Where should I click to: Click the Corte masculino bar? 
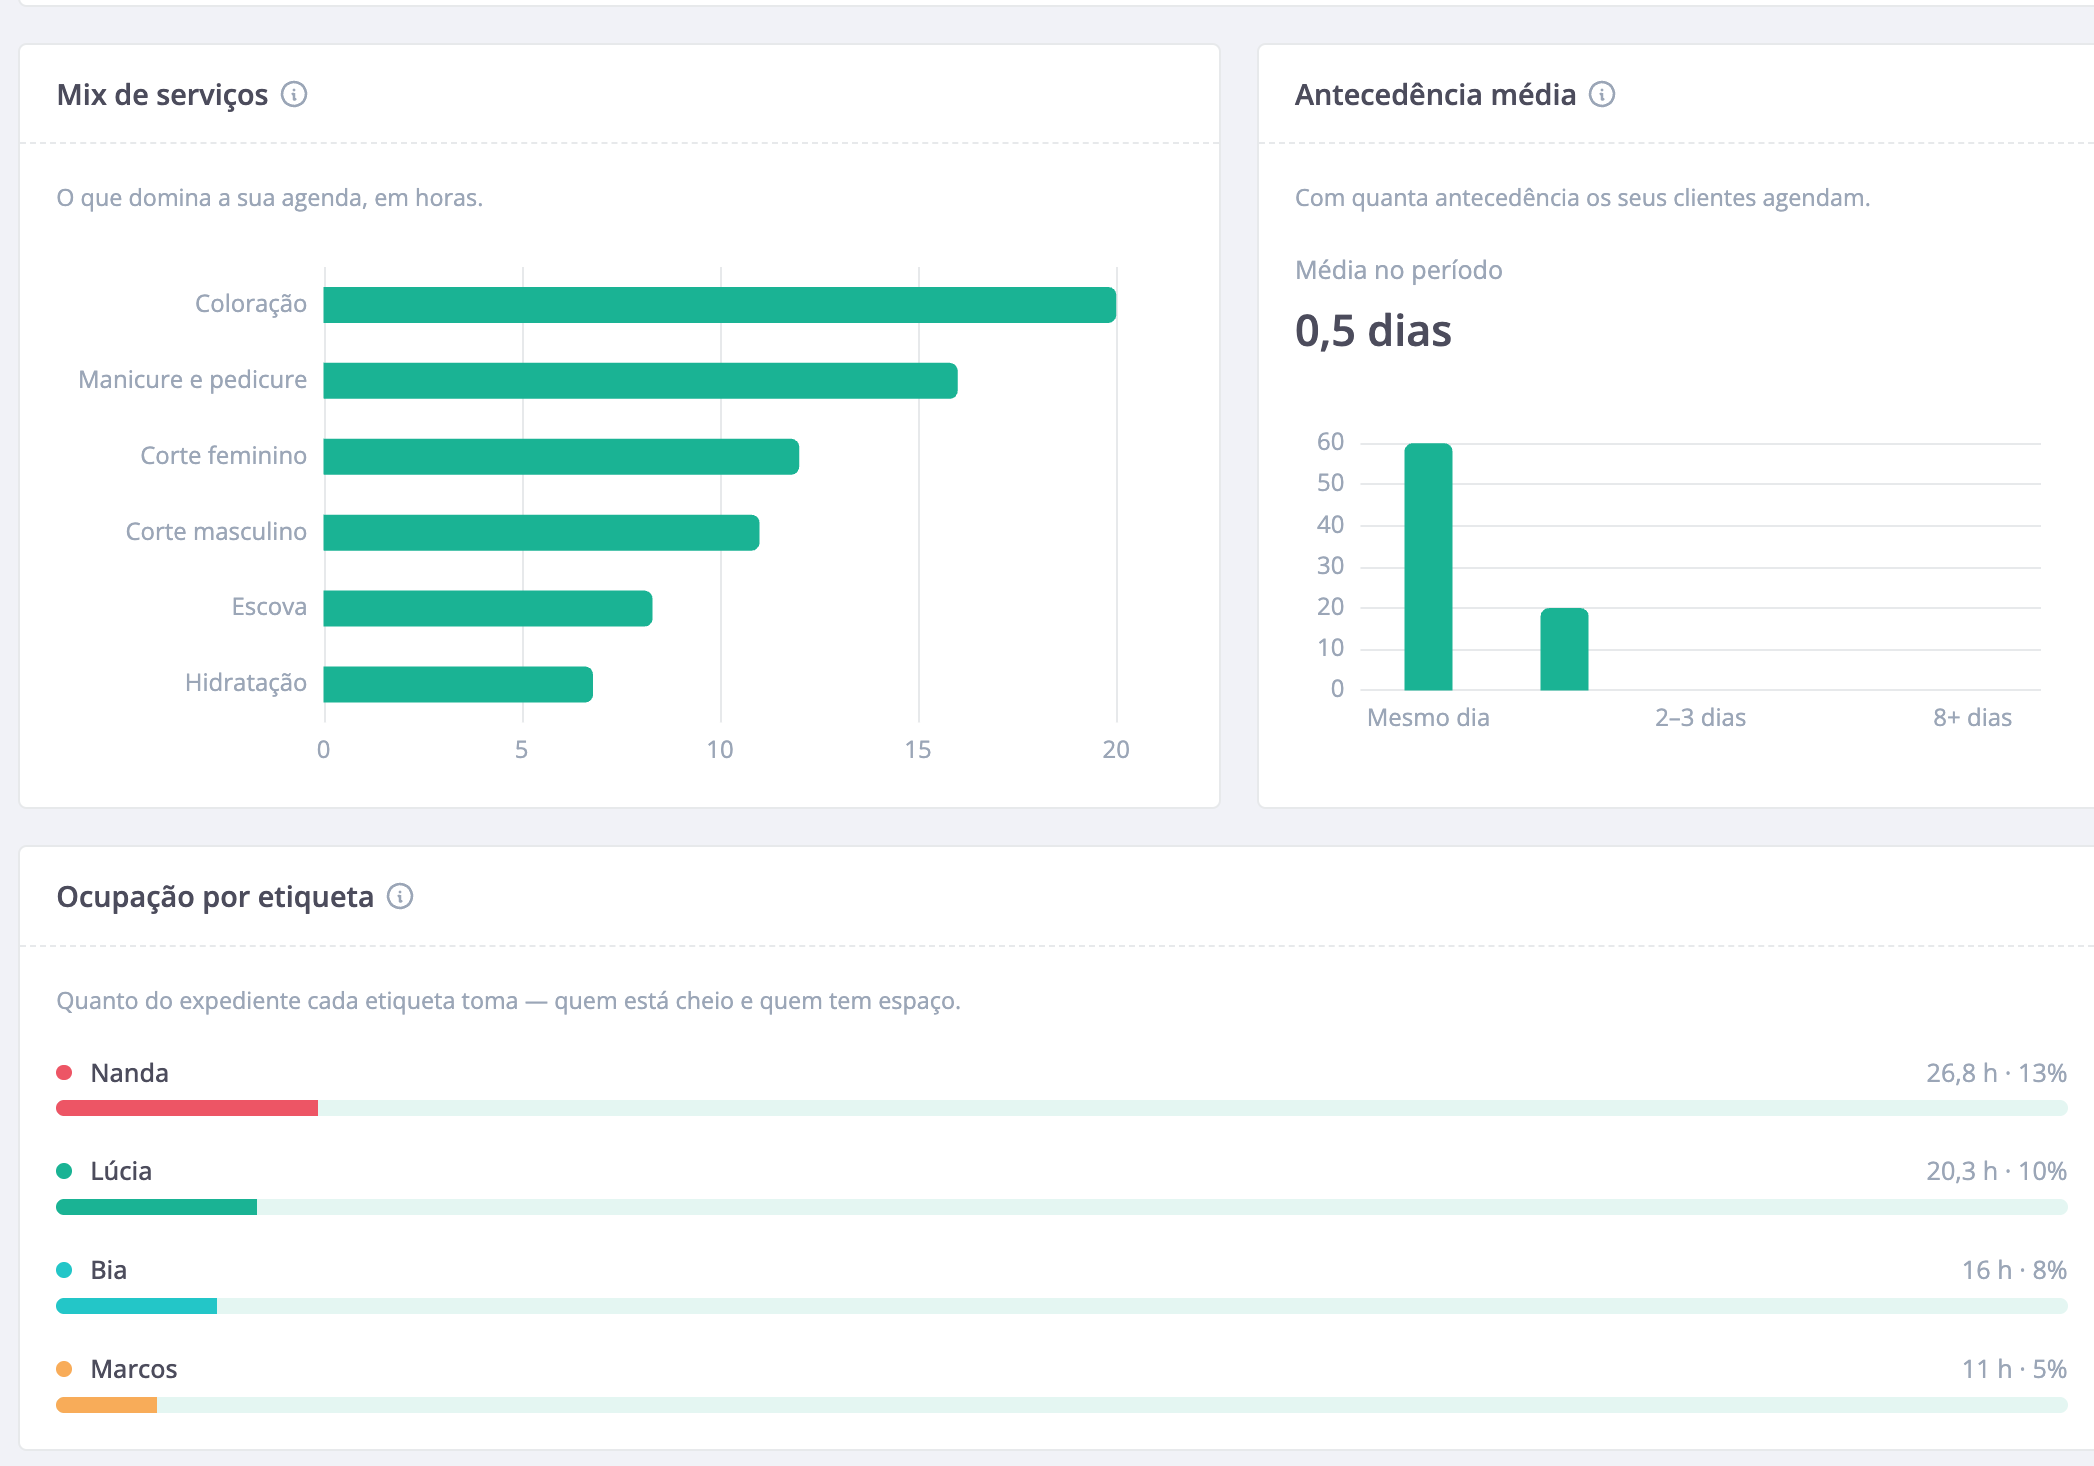pos(542,533)
